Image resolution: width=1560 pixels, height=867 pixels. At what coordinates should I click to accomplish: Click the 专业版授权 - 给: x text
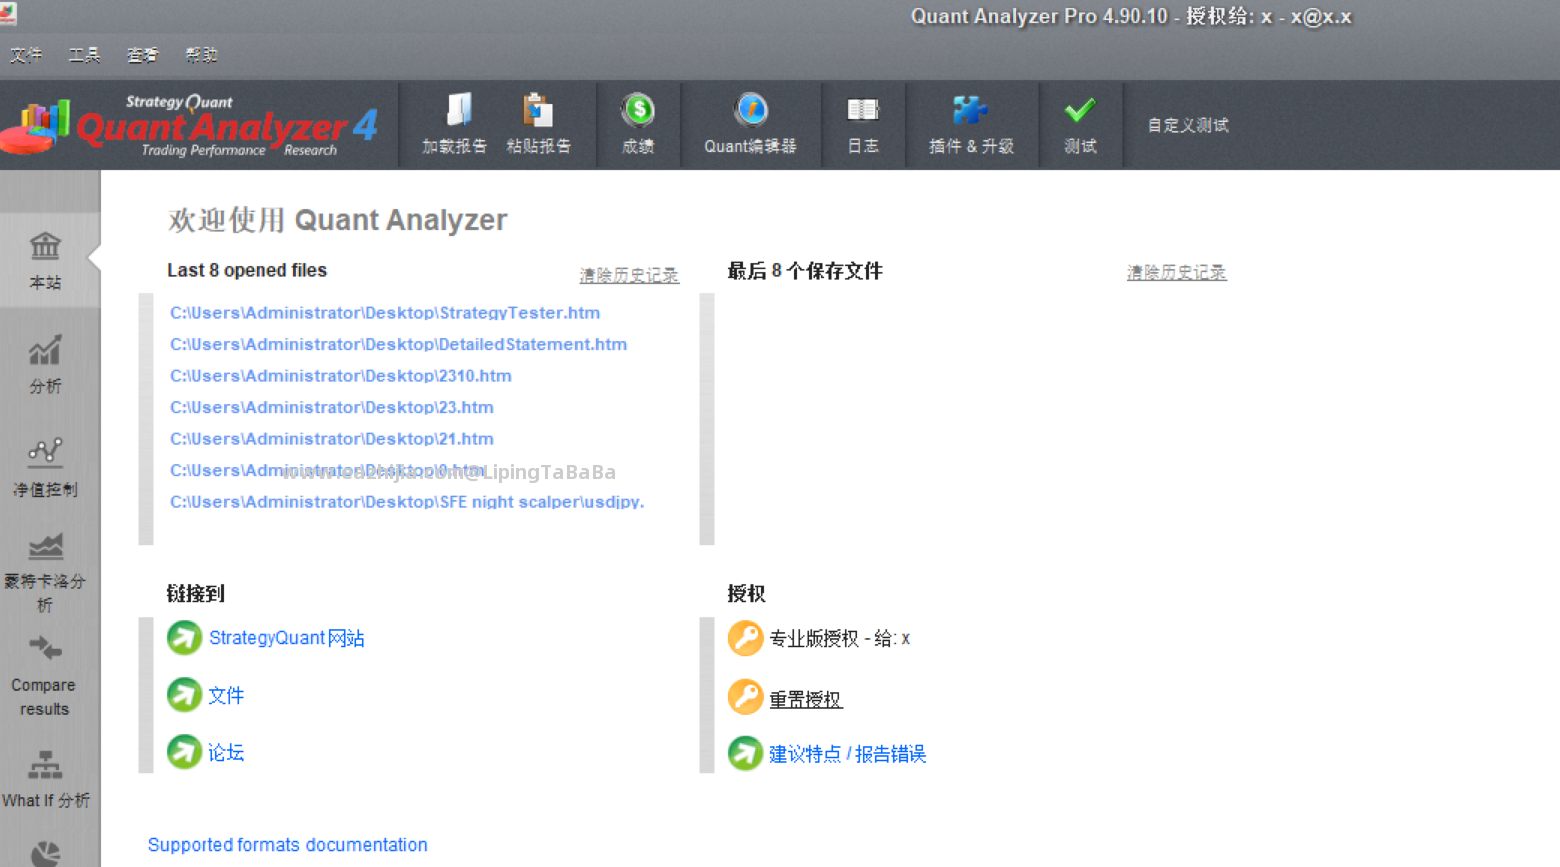click(839, 638)
